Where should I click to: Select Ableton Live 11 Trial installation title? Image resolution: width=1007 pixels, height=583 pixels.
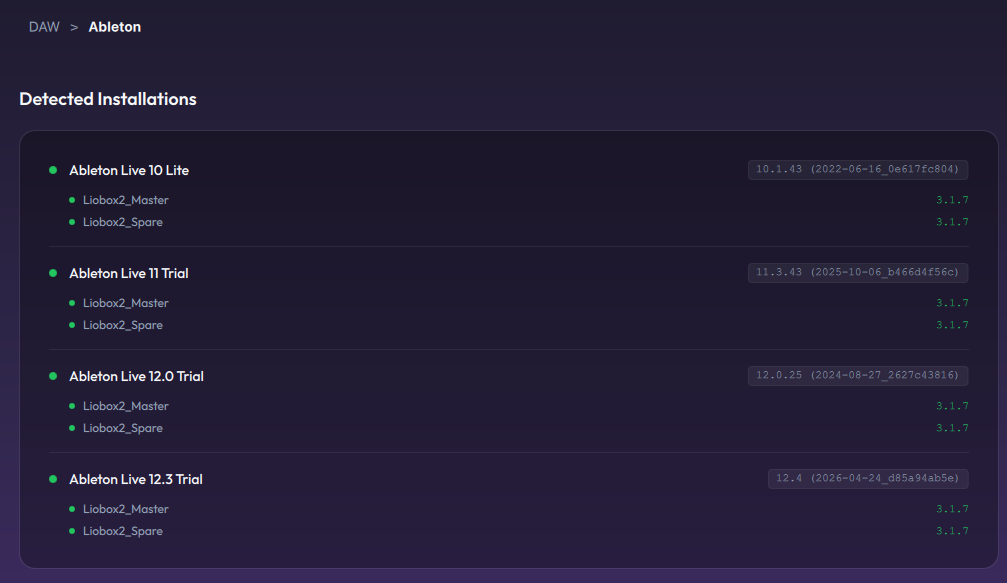[128, 273]
